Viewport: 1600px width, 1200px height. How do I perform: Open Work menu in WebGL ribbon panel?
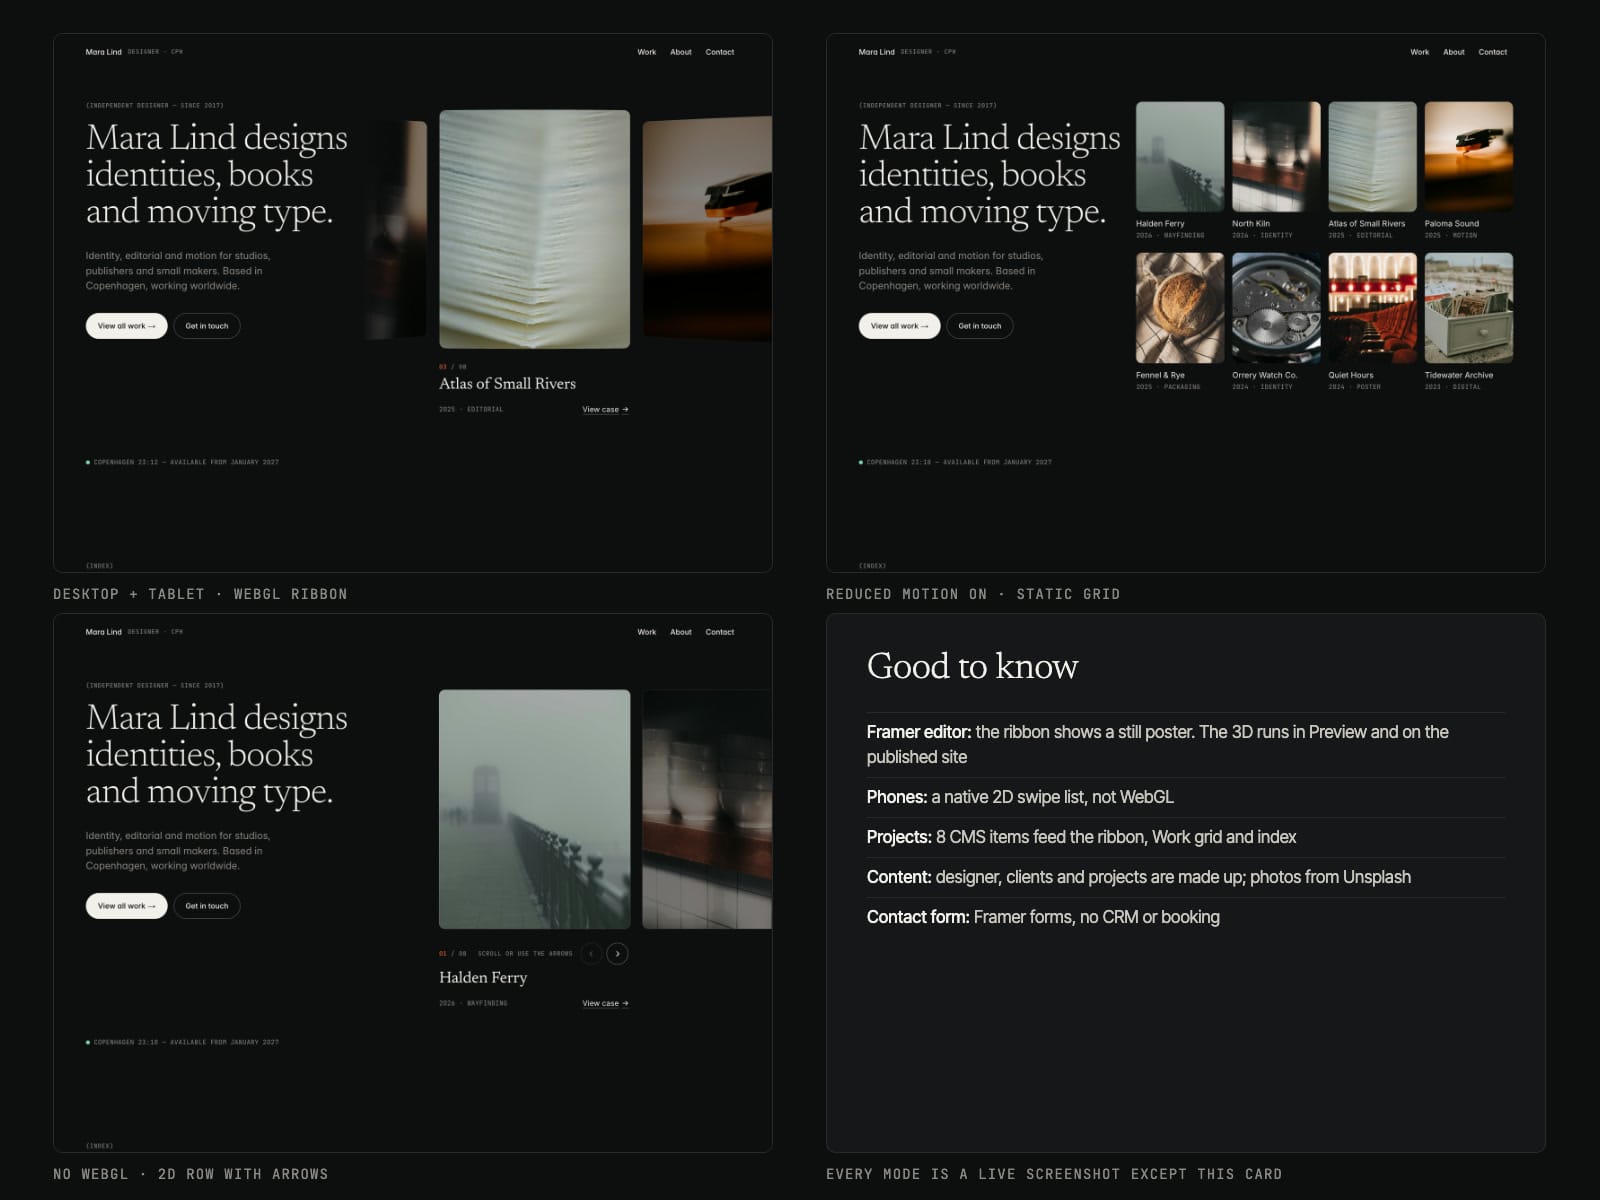coord(647,52)
